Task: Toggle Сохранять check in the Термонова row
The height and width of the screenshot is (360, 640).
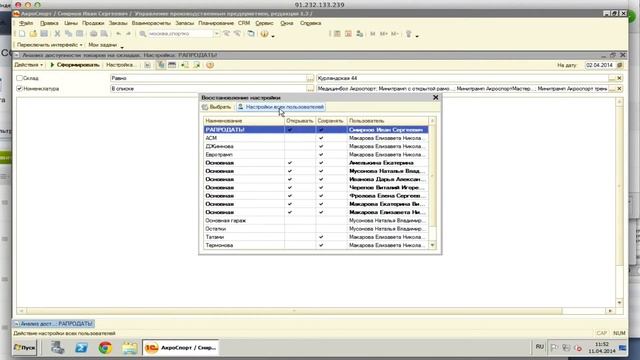Action: (x=321, y=245)
